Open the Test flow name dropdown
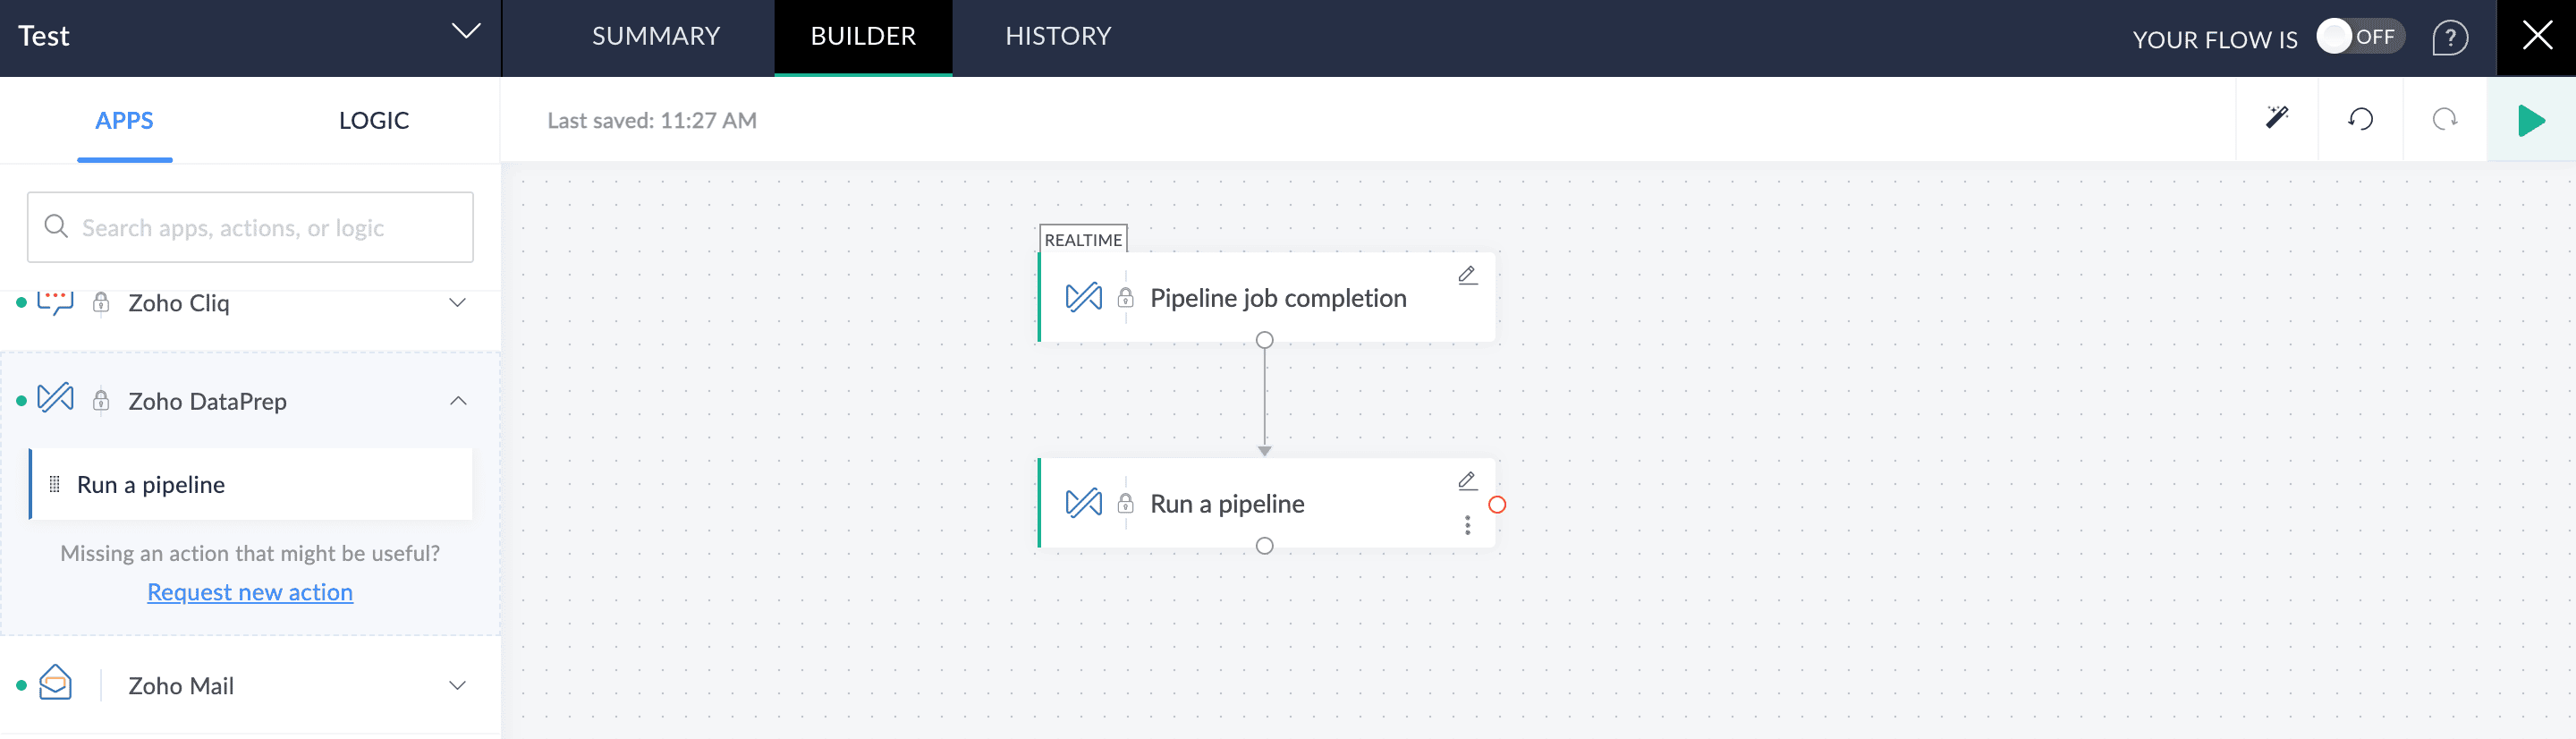The height and width of the screenshot is (739, 2576). (465, 31)
